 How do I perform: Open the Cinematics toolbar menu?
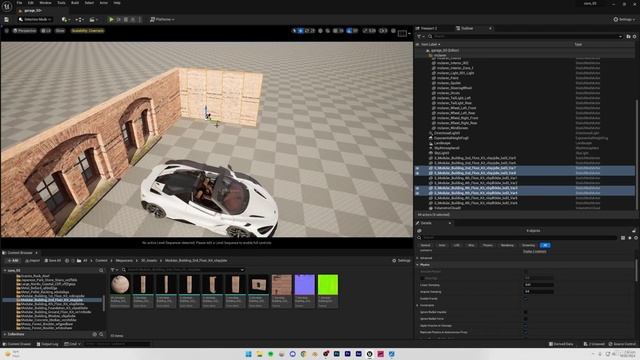tap(93, 19)
